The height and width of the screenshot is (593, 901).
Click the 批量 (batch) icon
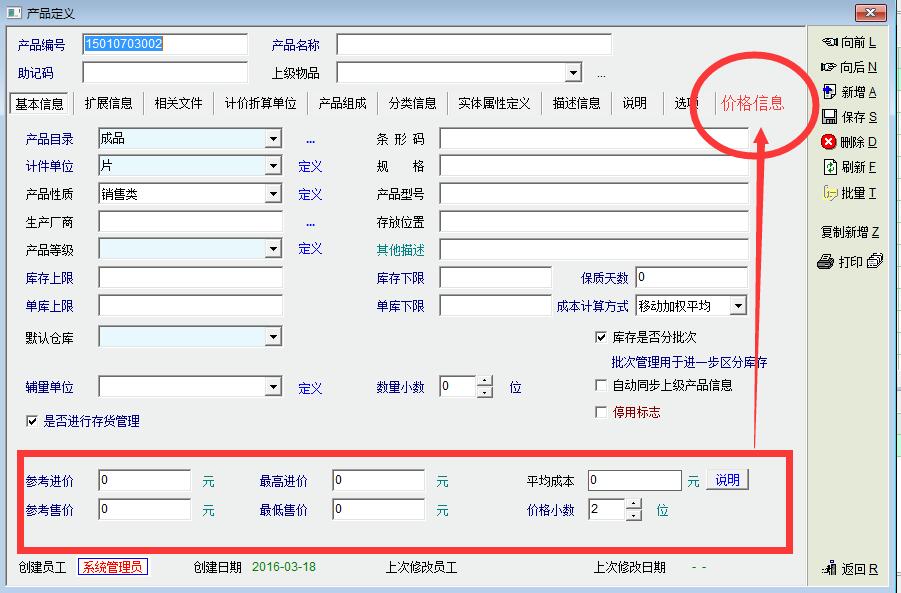829,193
